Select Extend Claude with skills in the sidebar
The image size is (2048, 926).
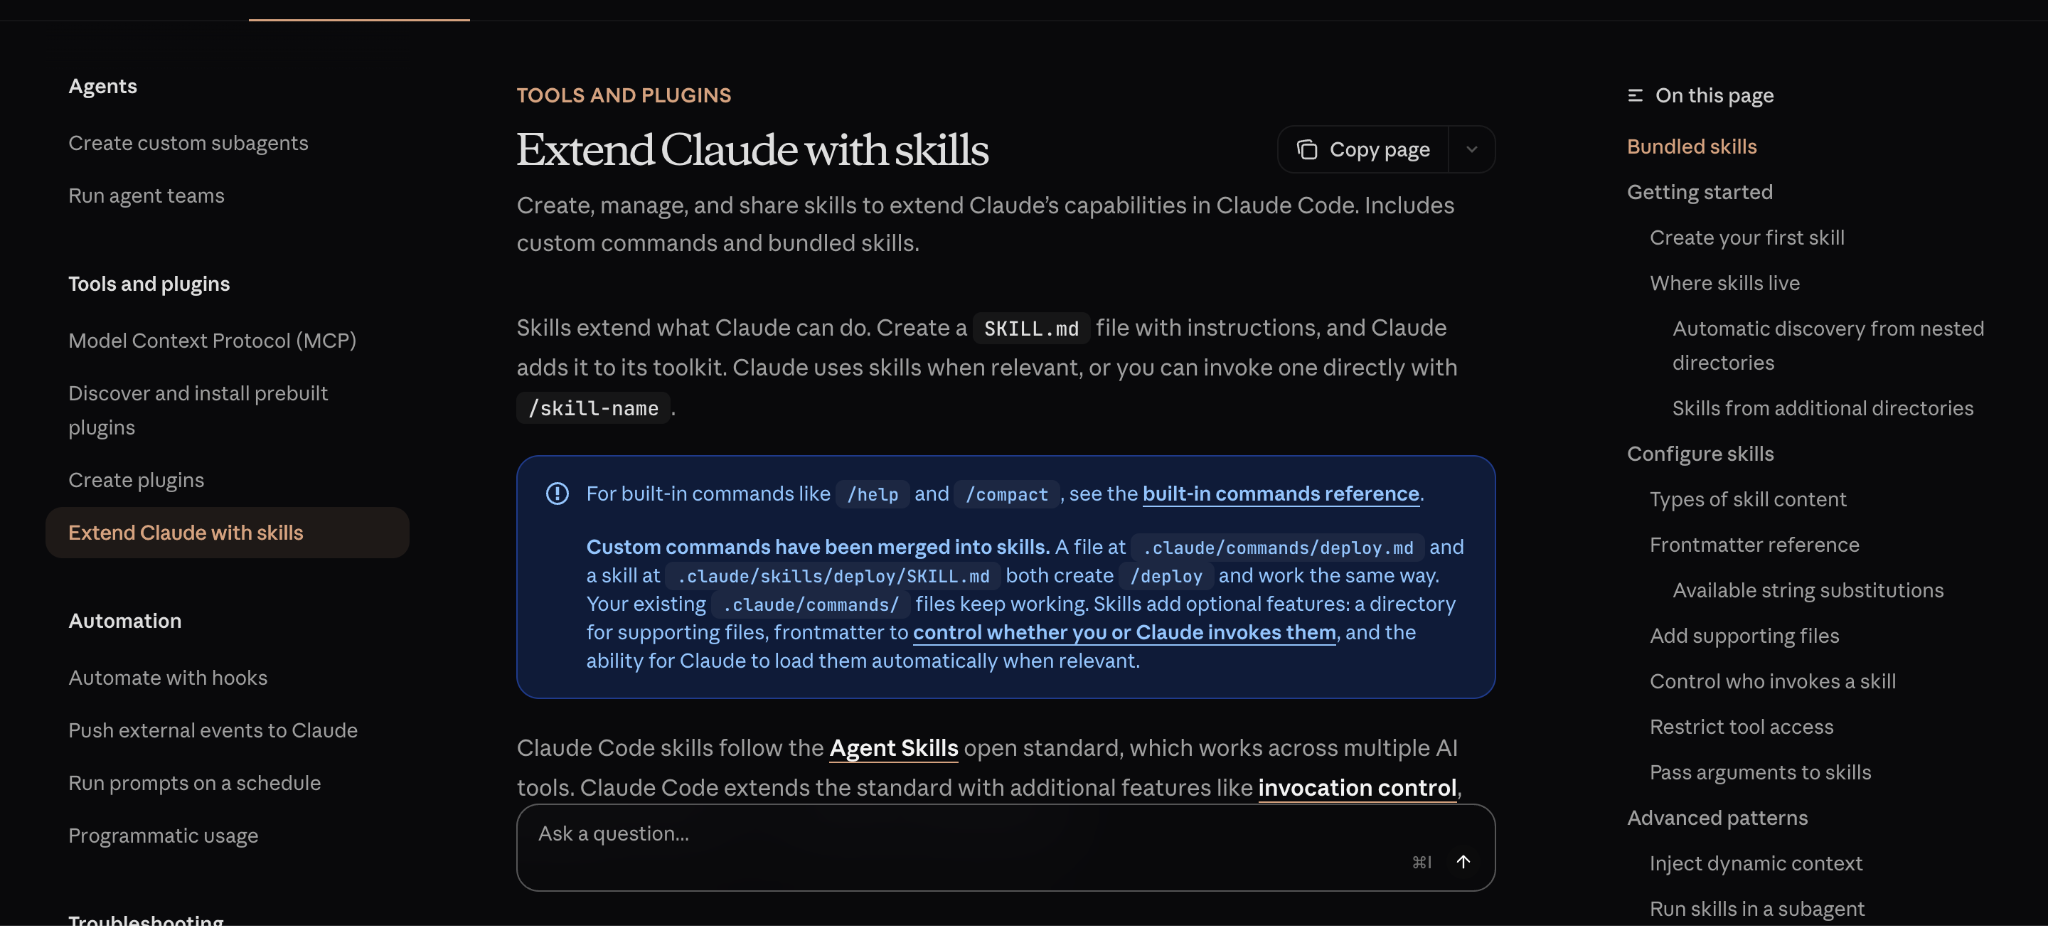(x=186, y=532)
